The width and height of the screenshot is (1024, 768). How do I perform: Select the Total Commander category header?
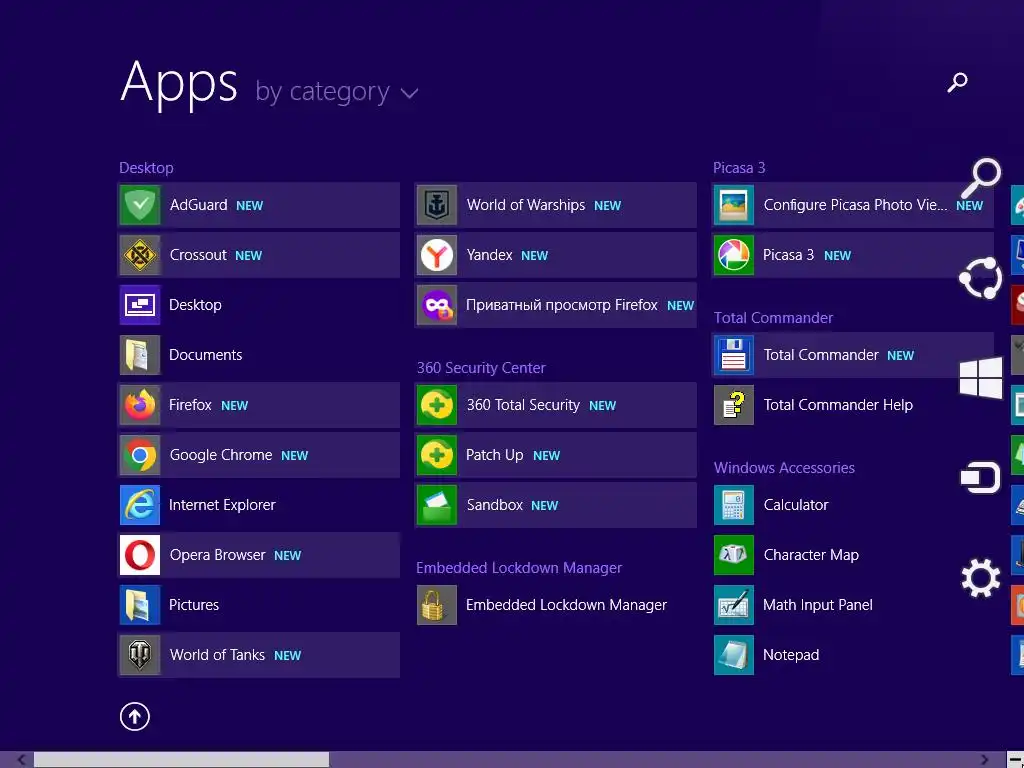[773, 318]
